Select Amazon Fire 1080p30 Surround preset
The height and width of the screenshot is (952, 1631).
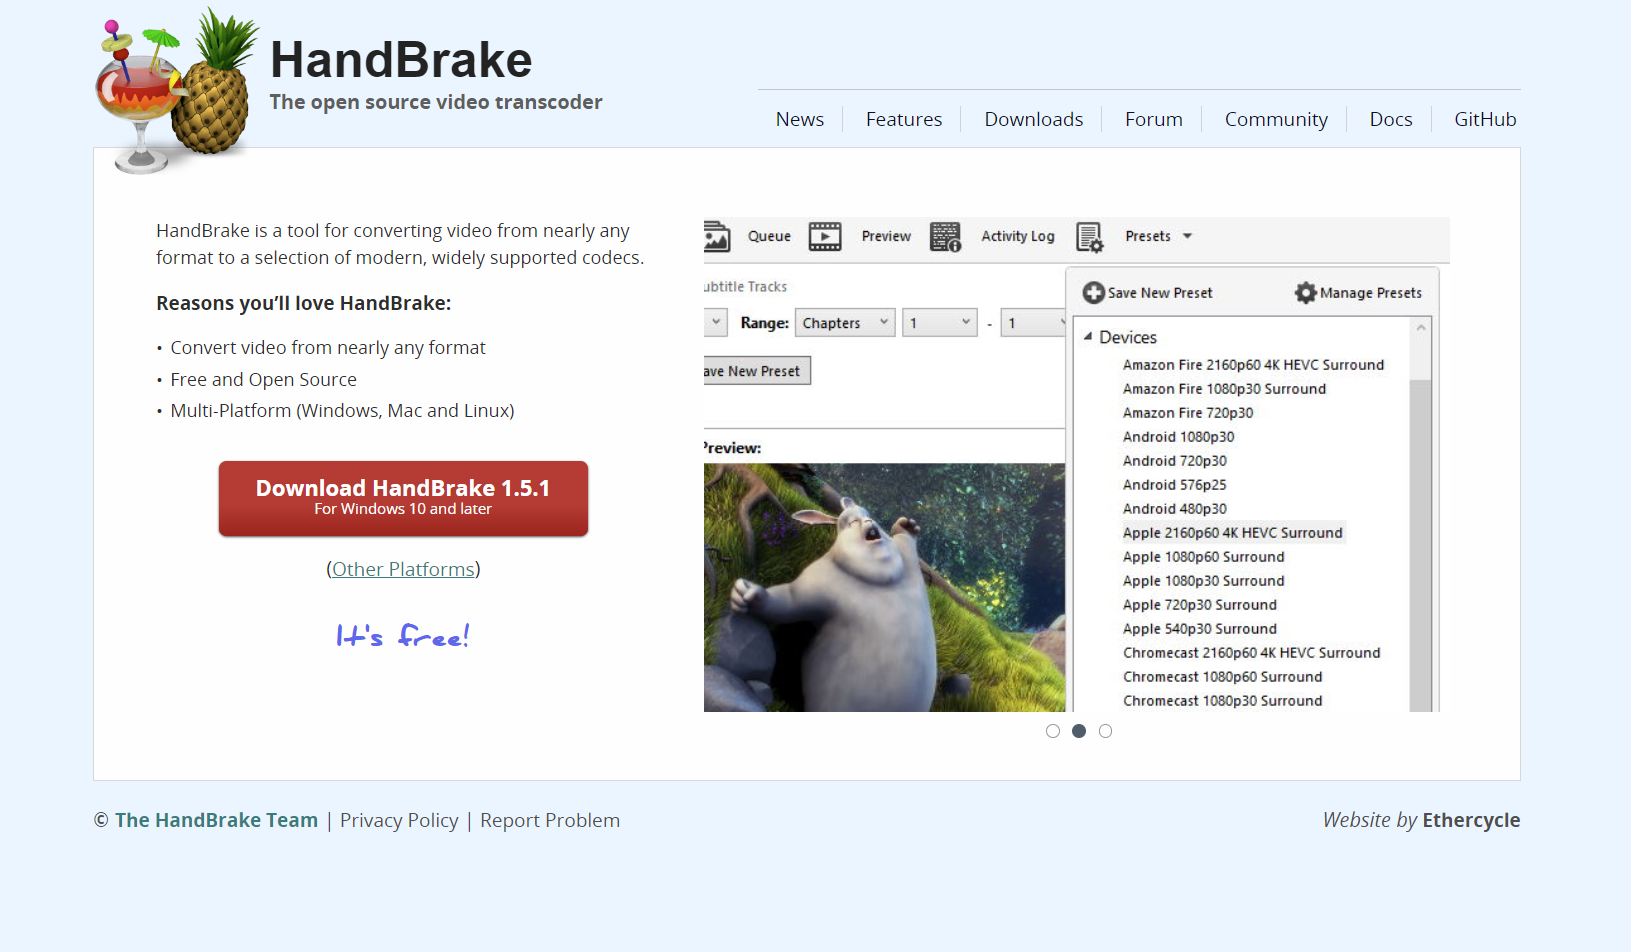coord(1224,389)
